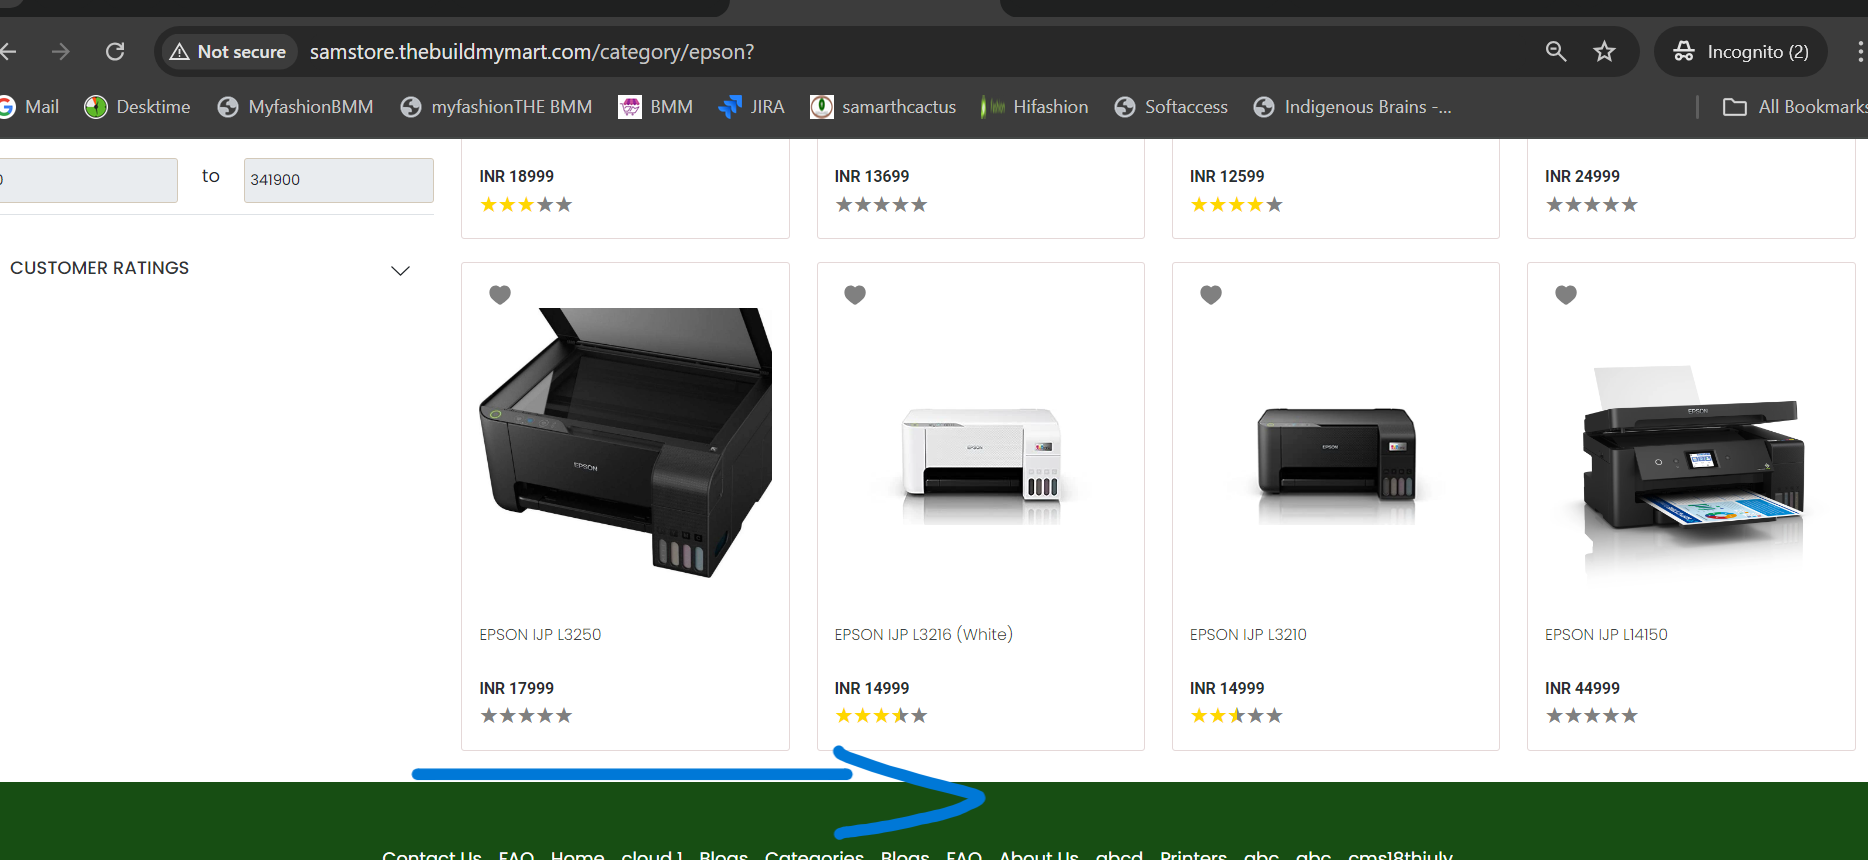Toggle the wishlist heart for EPSON IJP L3210
This screenshot has width=1868, height=860.
(x=1211, y=294)
